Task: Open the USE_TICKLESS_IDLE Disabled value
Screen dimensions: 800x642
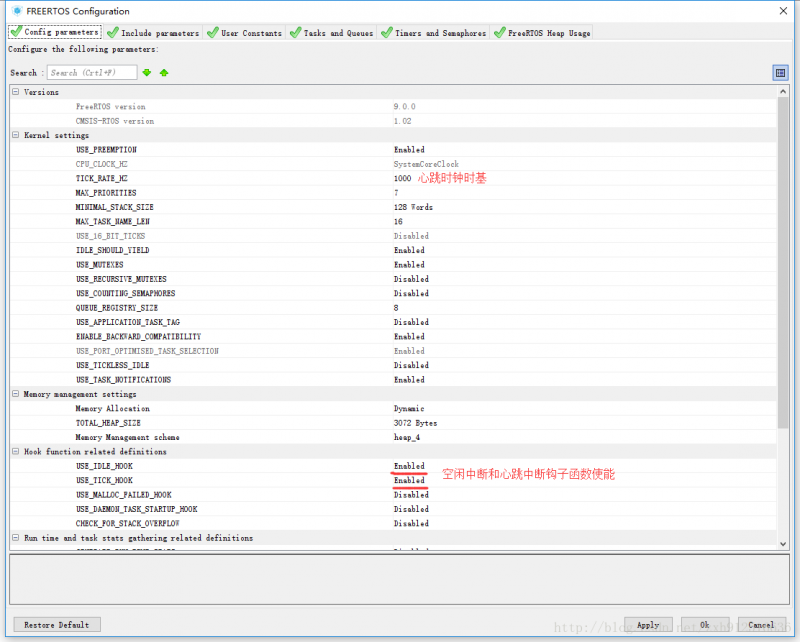Action: click(411, 365)
